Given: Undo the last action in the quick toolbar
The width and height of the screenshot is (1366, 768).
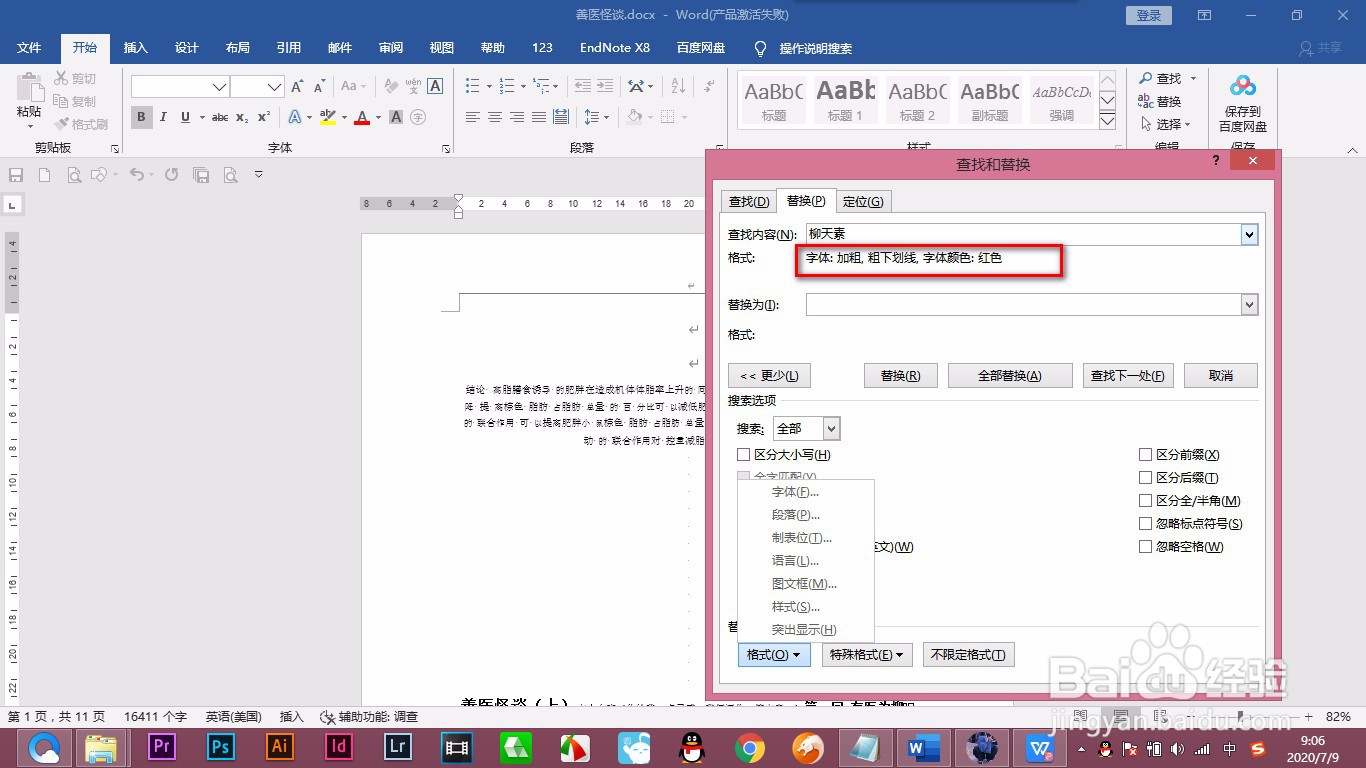Looking at the screenshot, I should click(136, 175).
